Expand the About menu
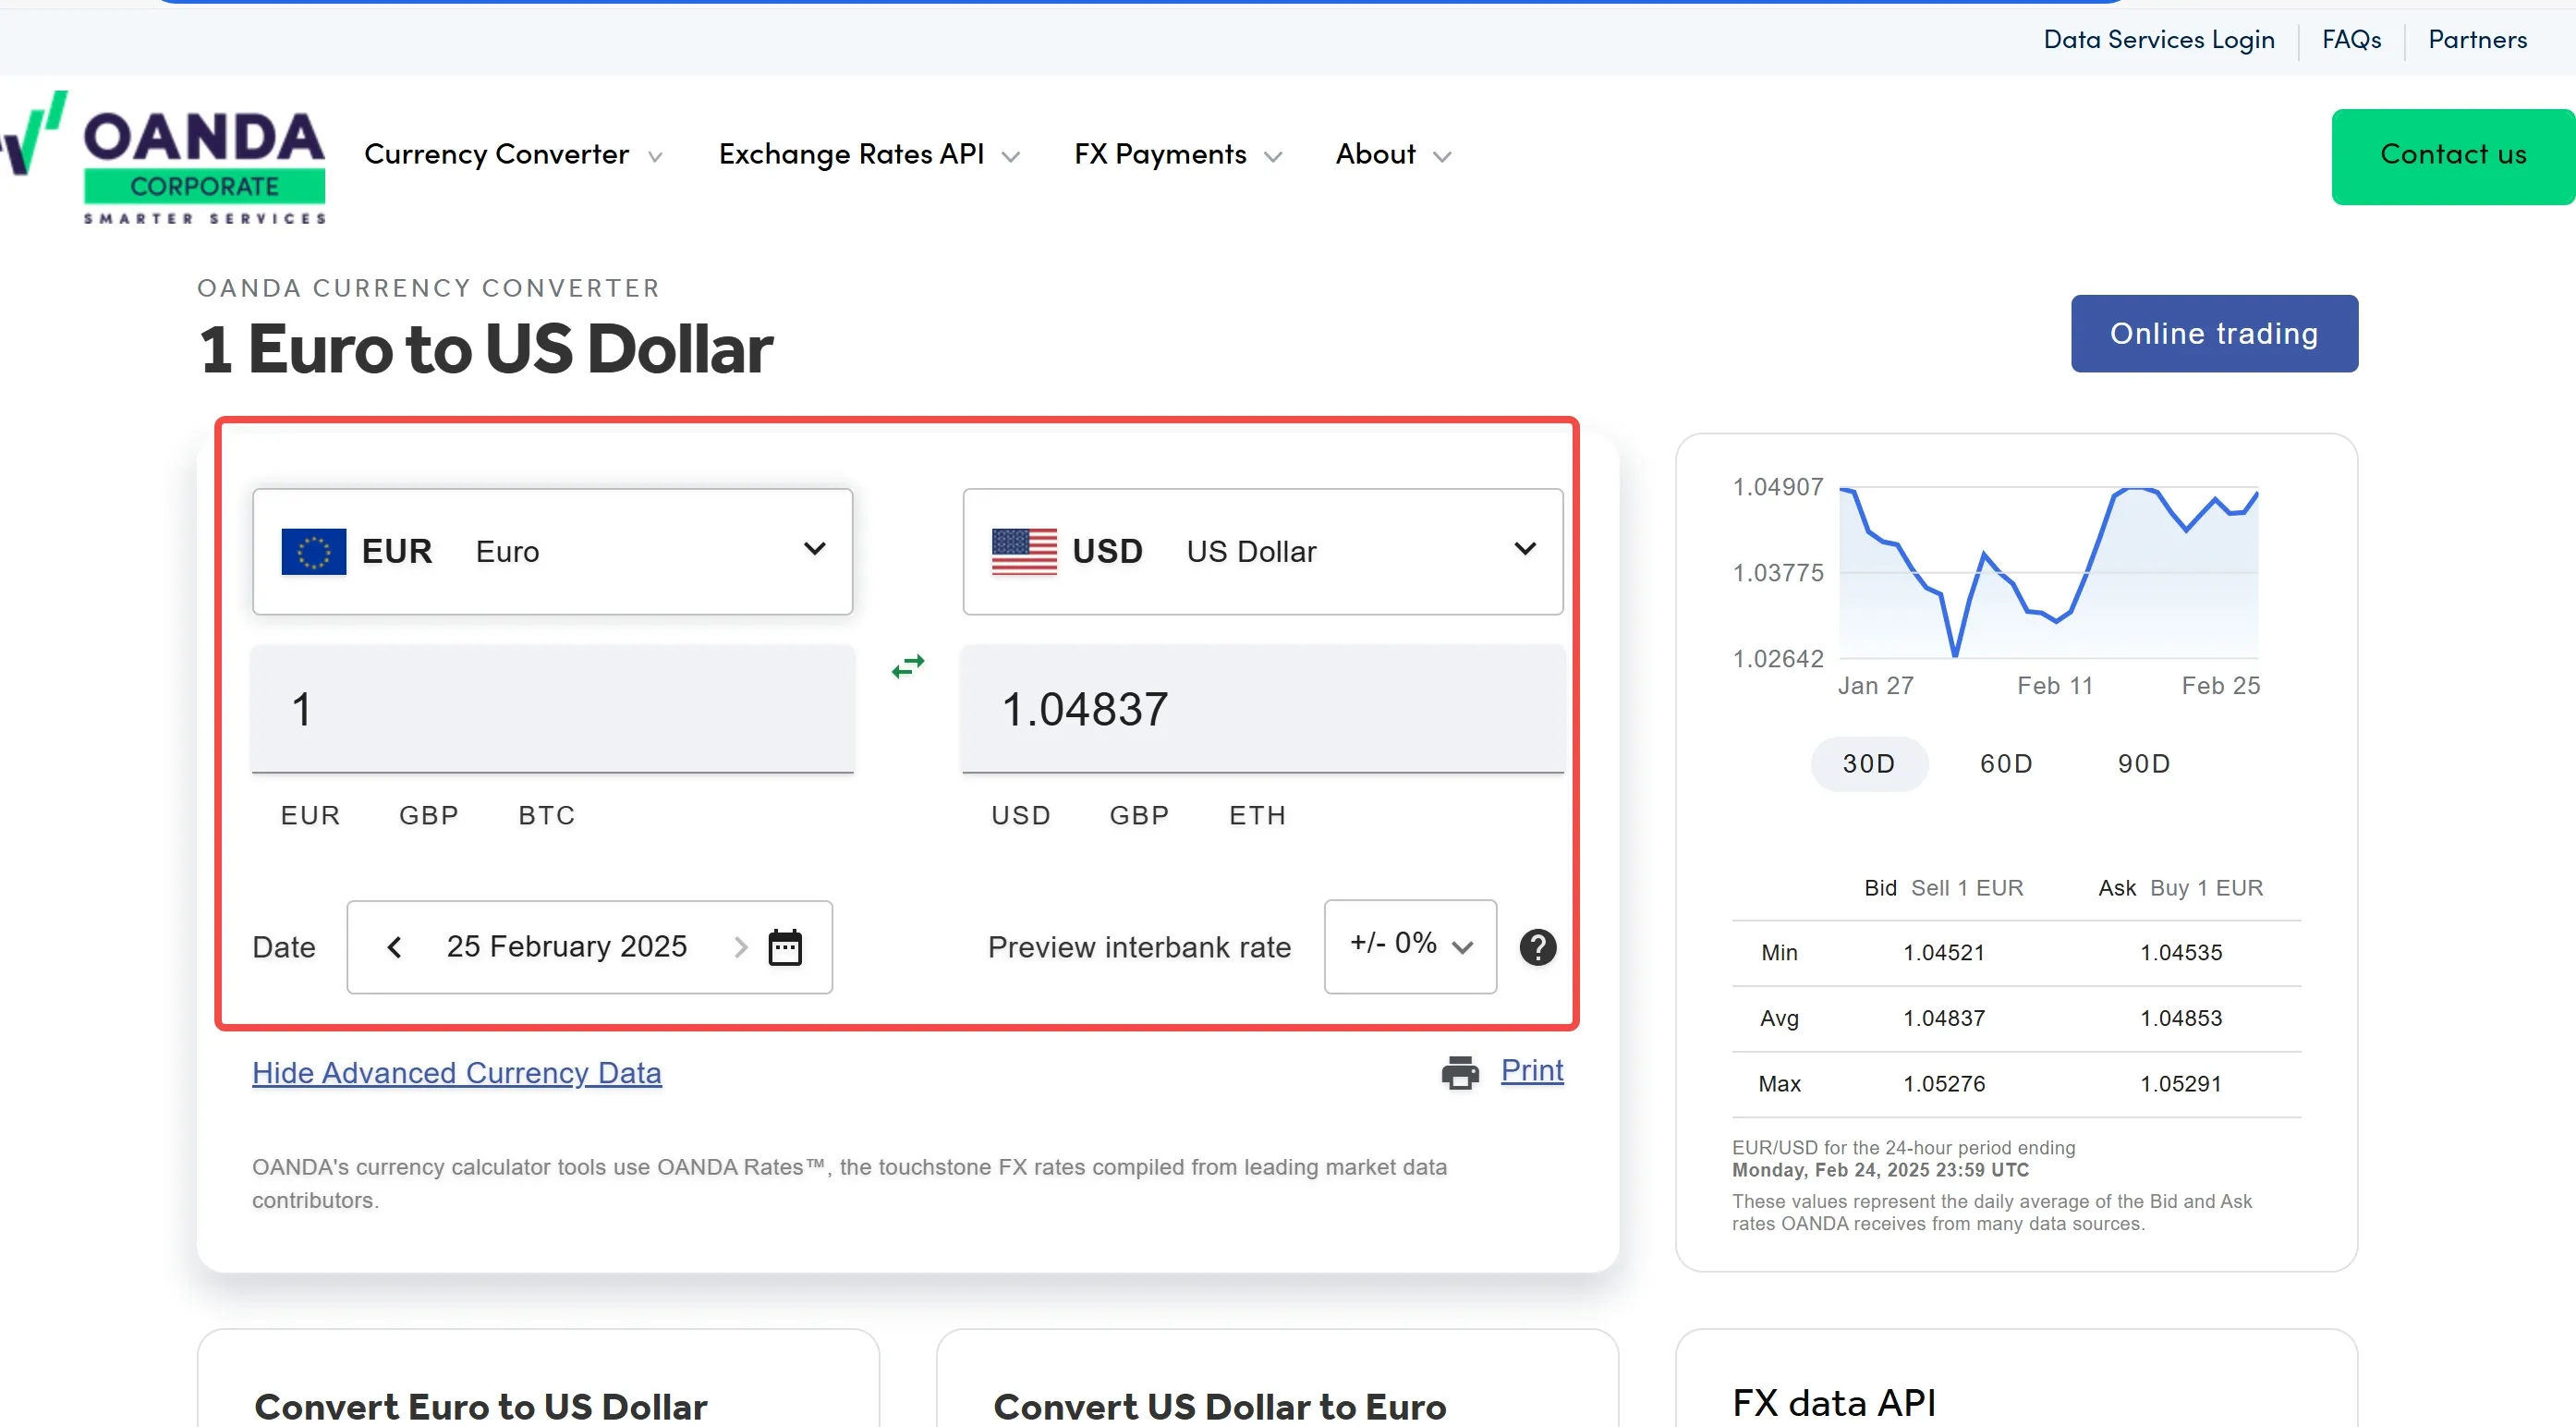This screenshot has width=2576, height=1427. 1393,154
